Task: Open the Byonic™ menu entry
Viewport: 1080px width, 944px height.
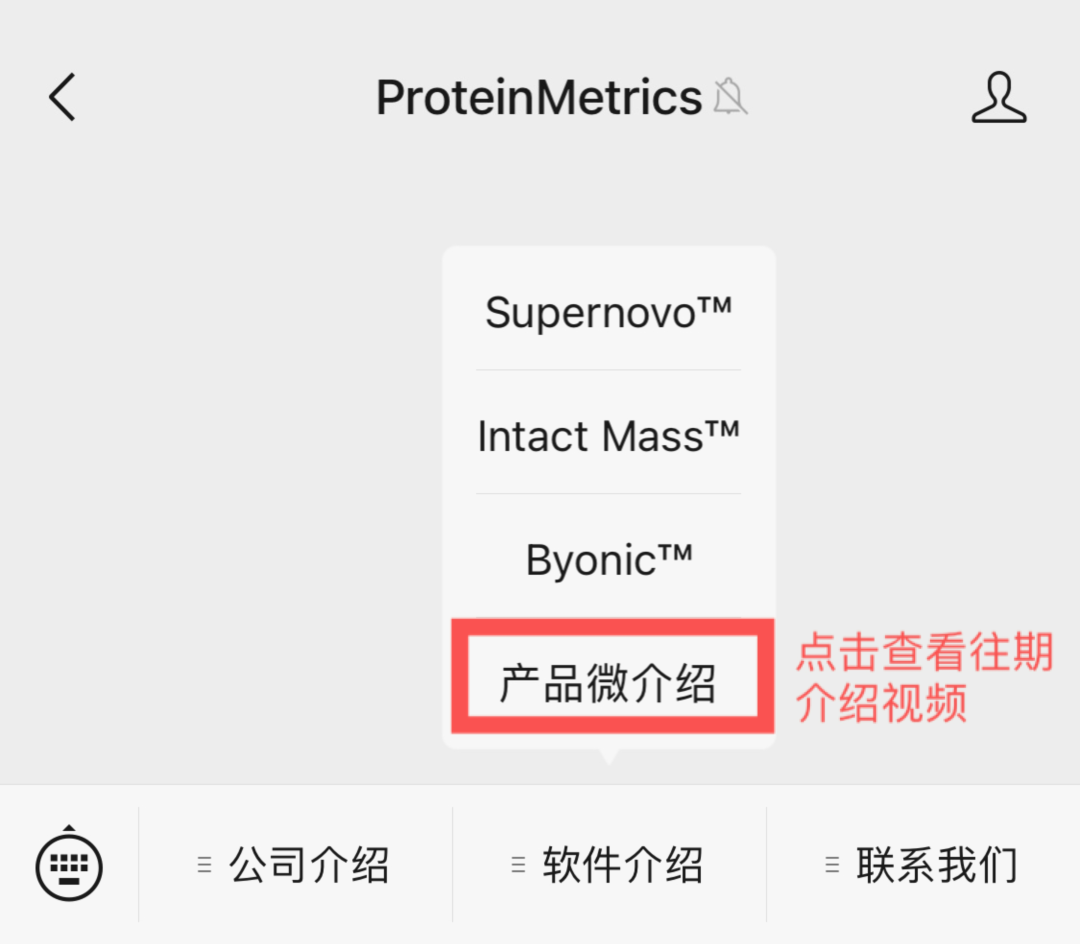Action: point(608,560)
